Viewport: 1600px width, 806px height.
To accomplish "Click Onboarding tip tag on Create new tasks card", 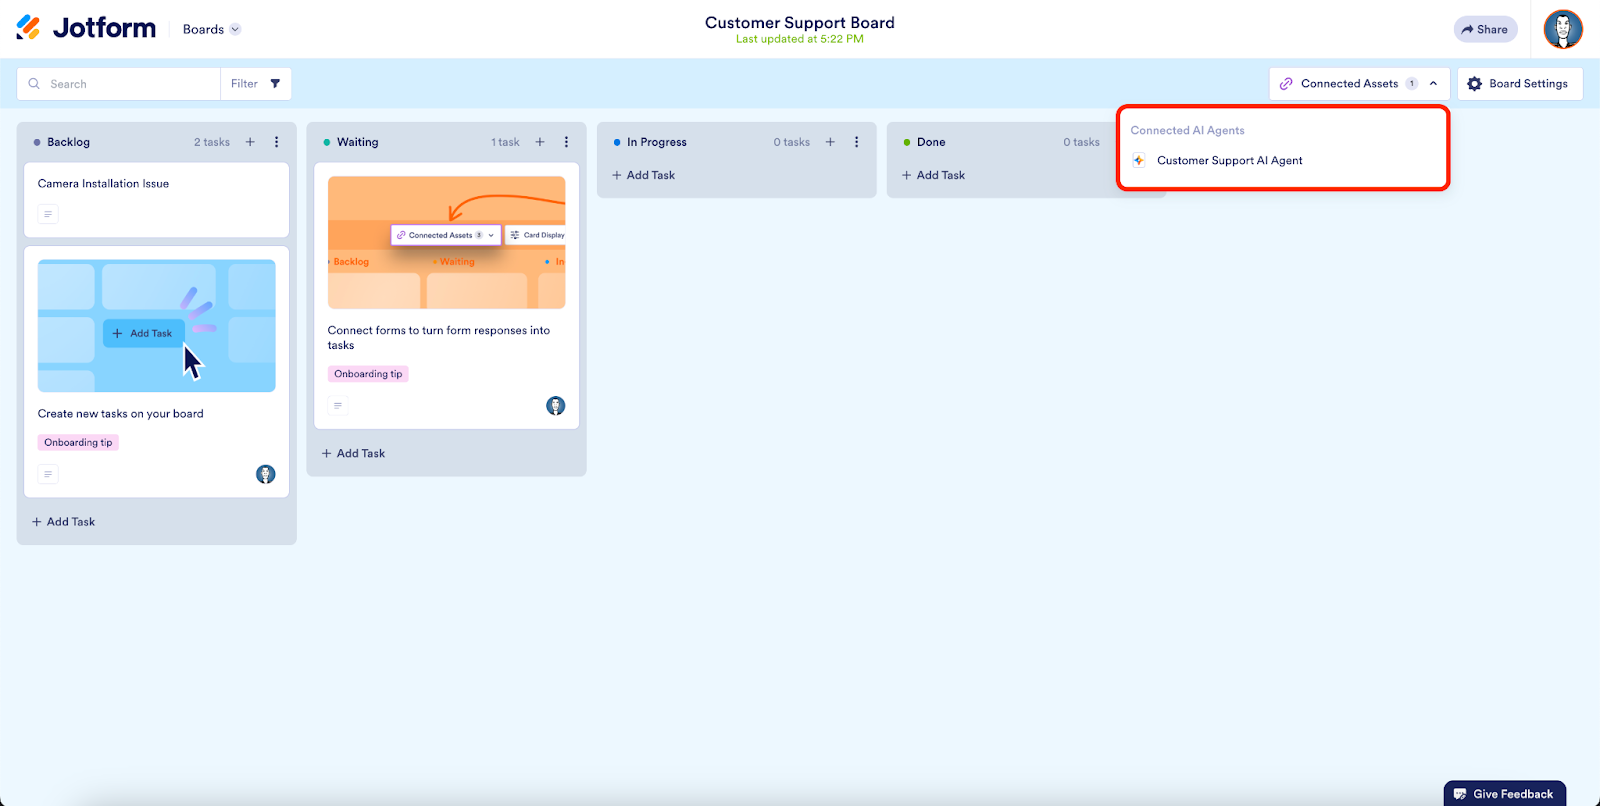I will click(x=78, y=442).
